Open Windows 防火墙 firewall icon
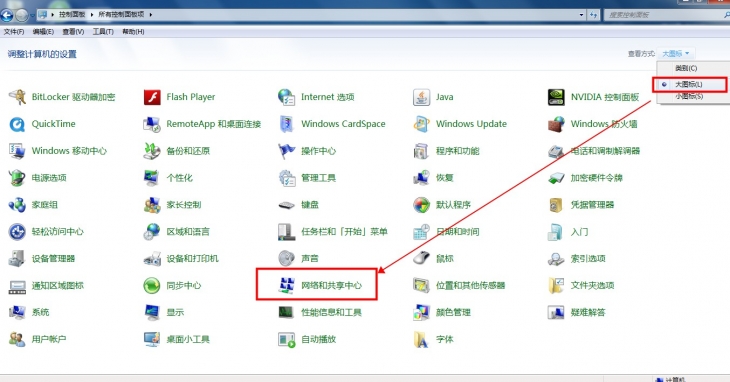Image resolution: width=730 pixels, height=382 pixels. [556, 124]
